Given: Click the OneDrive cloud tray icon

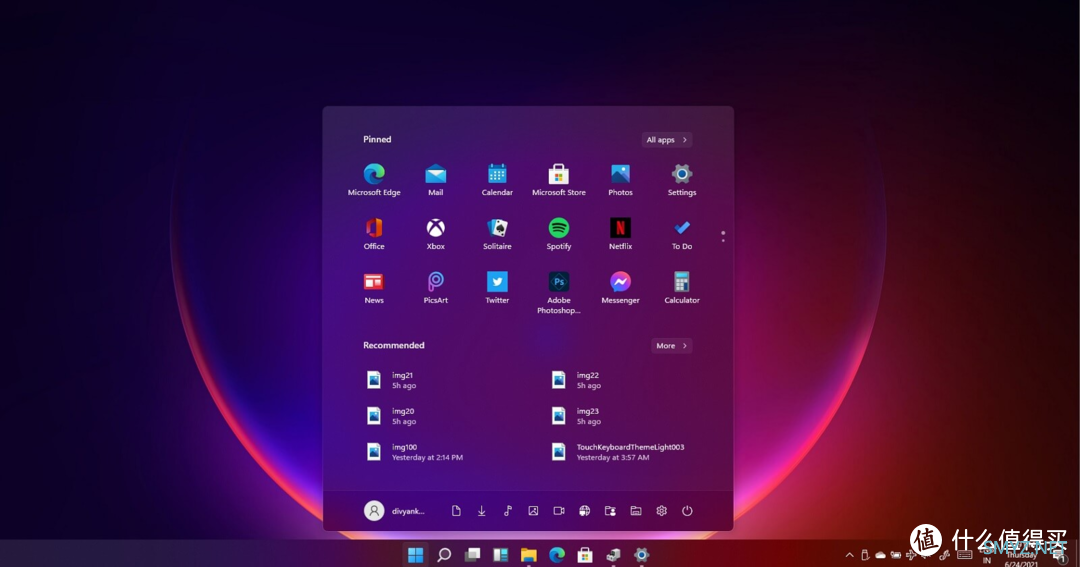Looking at the screenshot, I should coord(880,555).
